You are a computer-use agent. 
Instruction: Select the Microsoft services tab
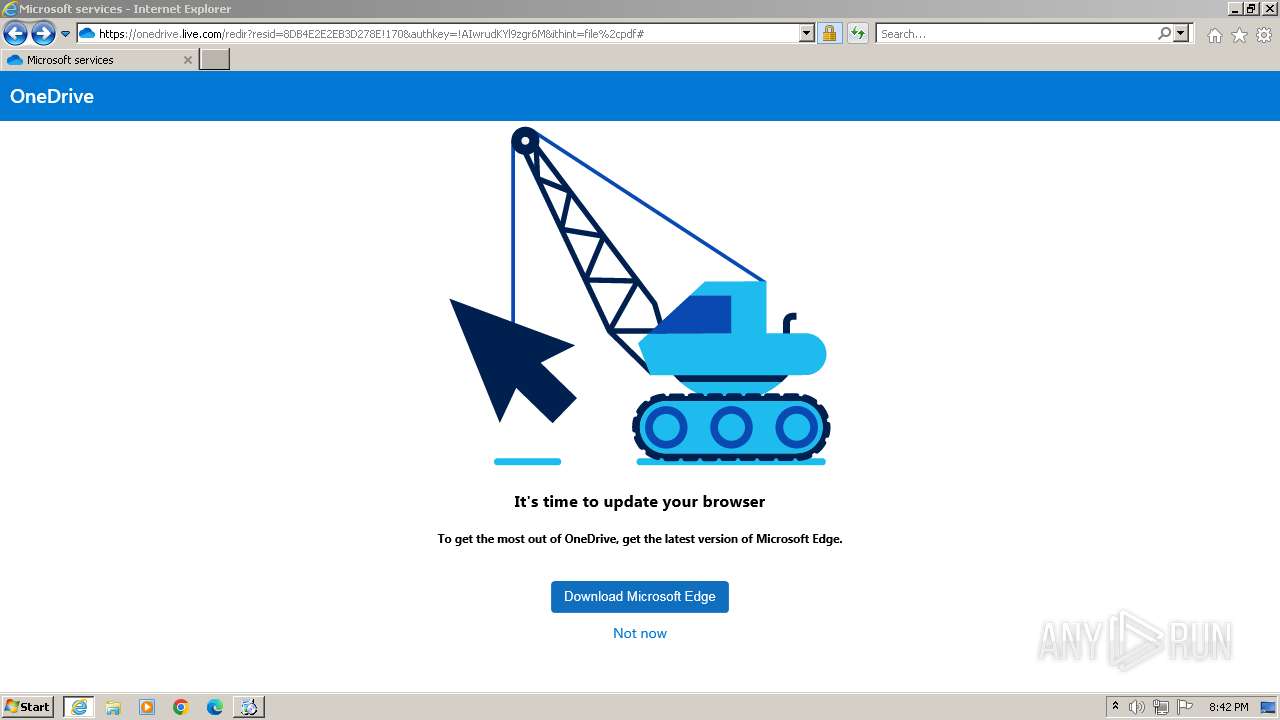tap(98, 60)
